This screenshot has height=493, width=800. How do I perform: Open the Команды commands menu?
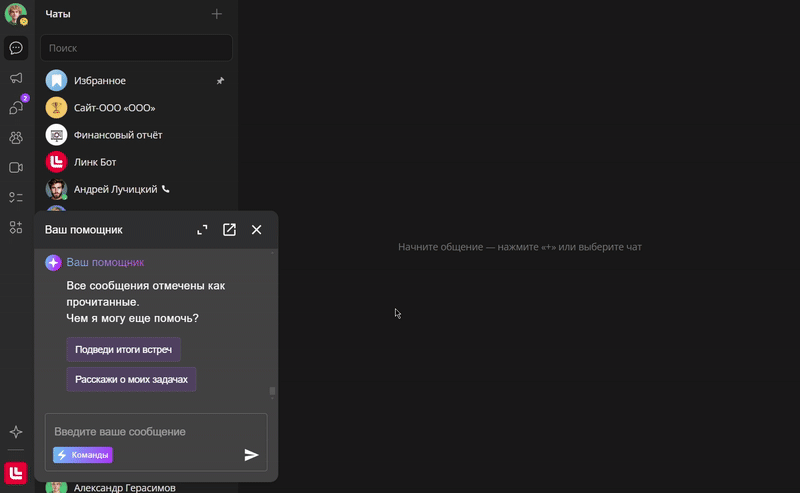coord(83,455)
